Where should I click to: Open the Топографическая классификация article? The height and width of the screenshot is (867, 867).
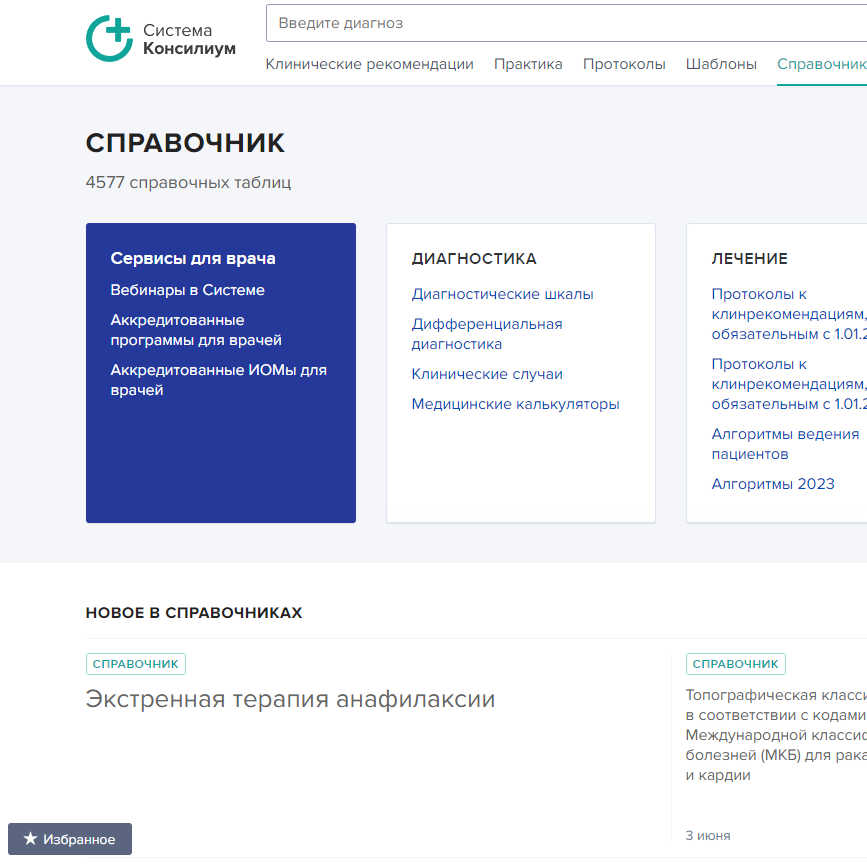pyautogui.click(x=776, y=735)
